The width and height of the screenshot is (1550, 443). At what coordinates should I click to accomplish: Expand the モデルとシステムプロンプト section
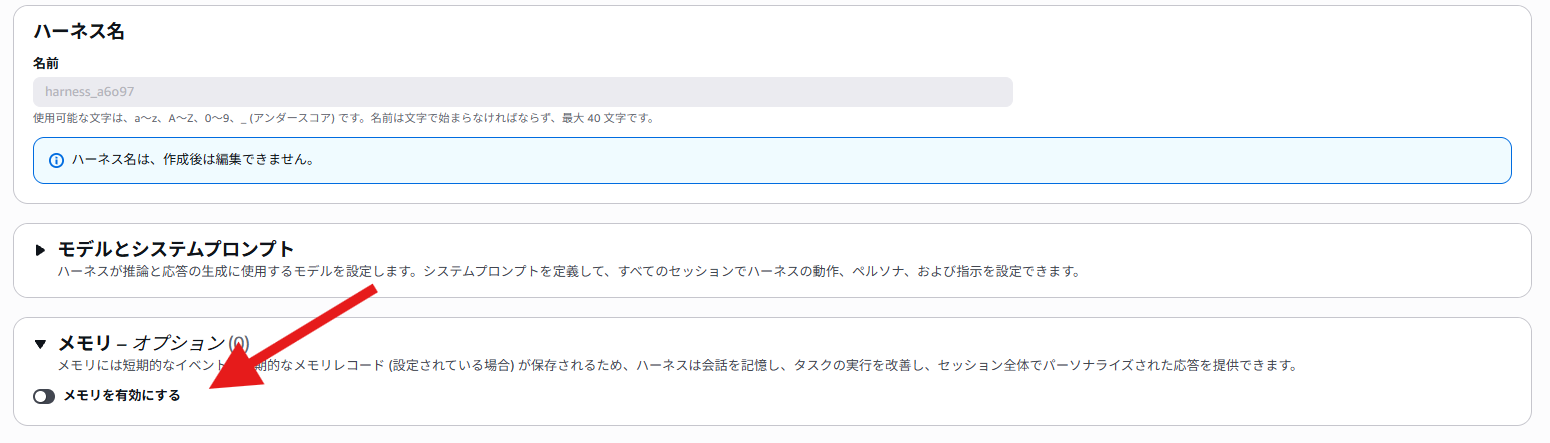coord(41,249)
